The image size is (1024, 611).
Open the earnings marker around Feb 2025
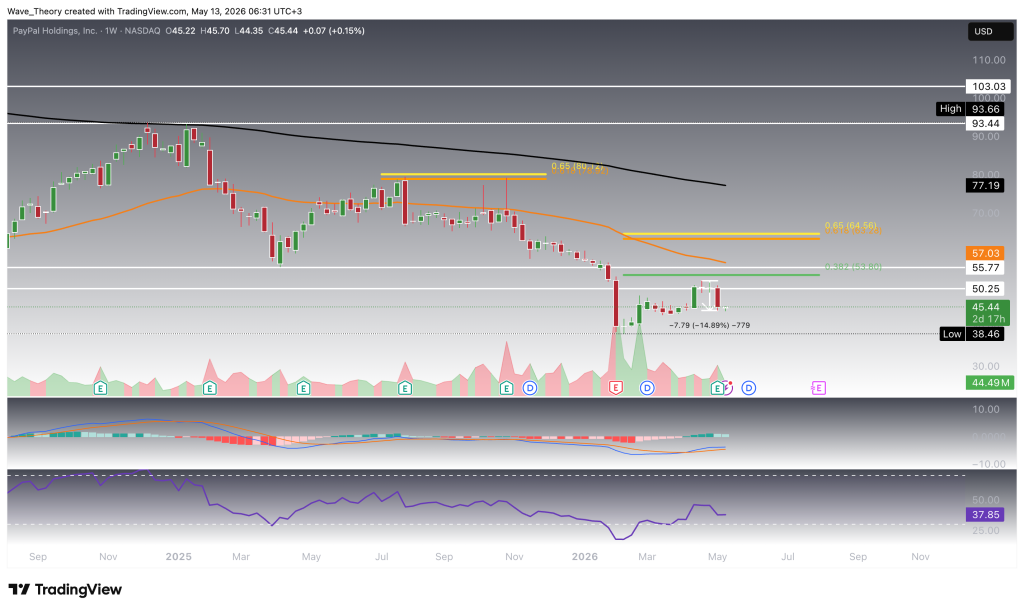click(210, 388)
